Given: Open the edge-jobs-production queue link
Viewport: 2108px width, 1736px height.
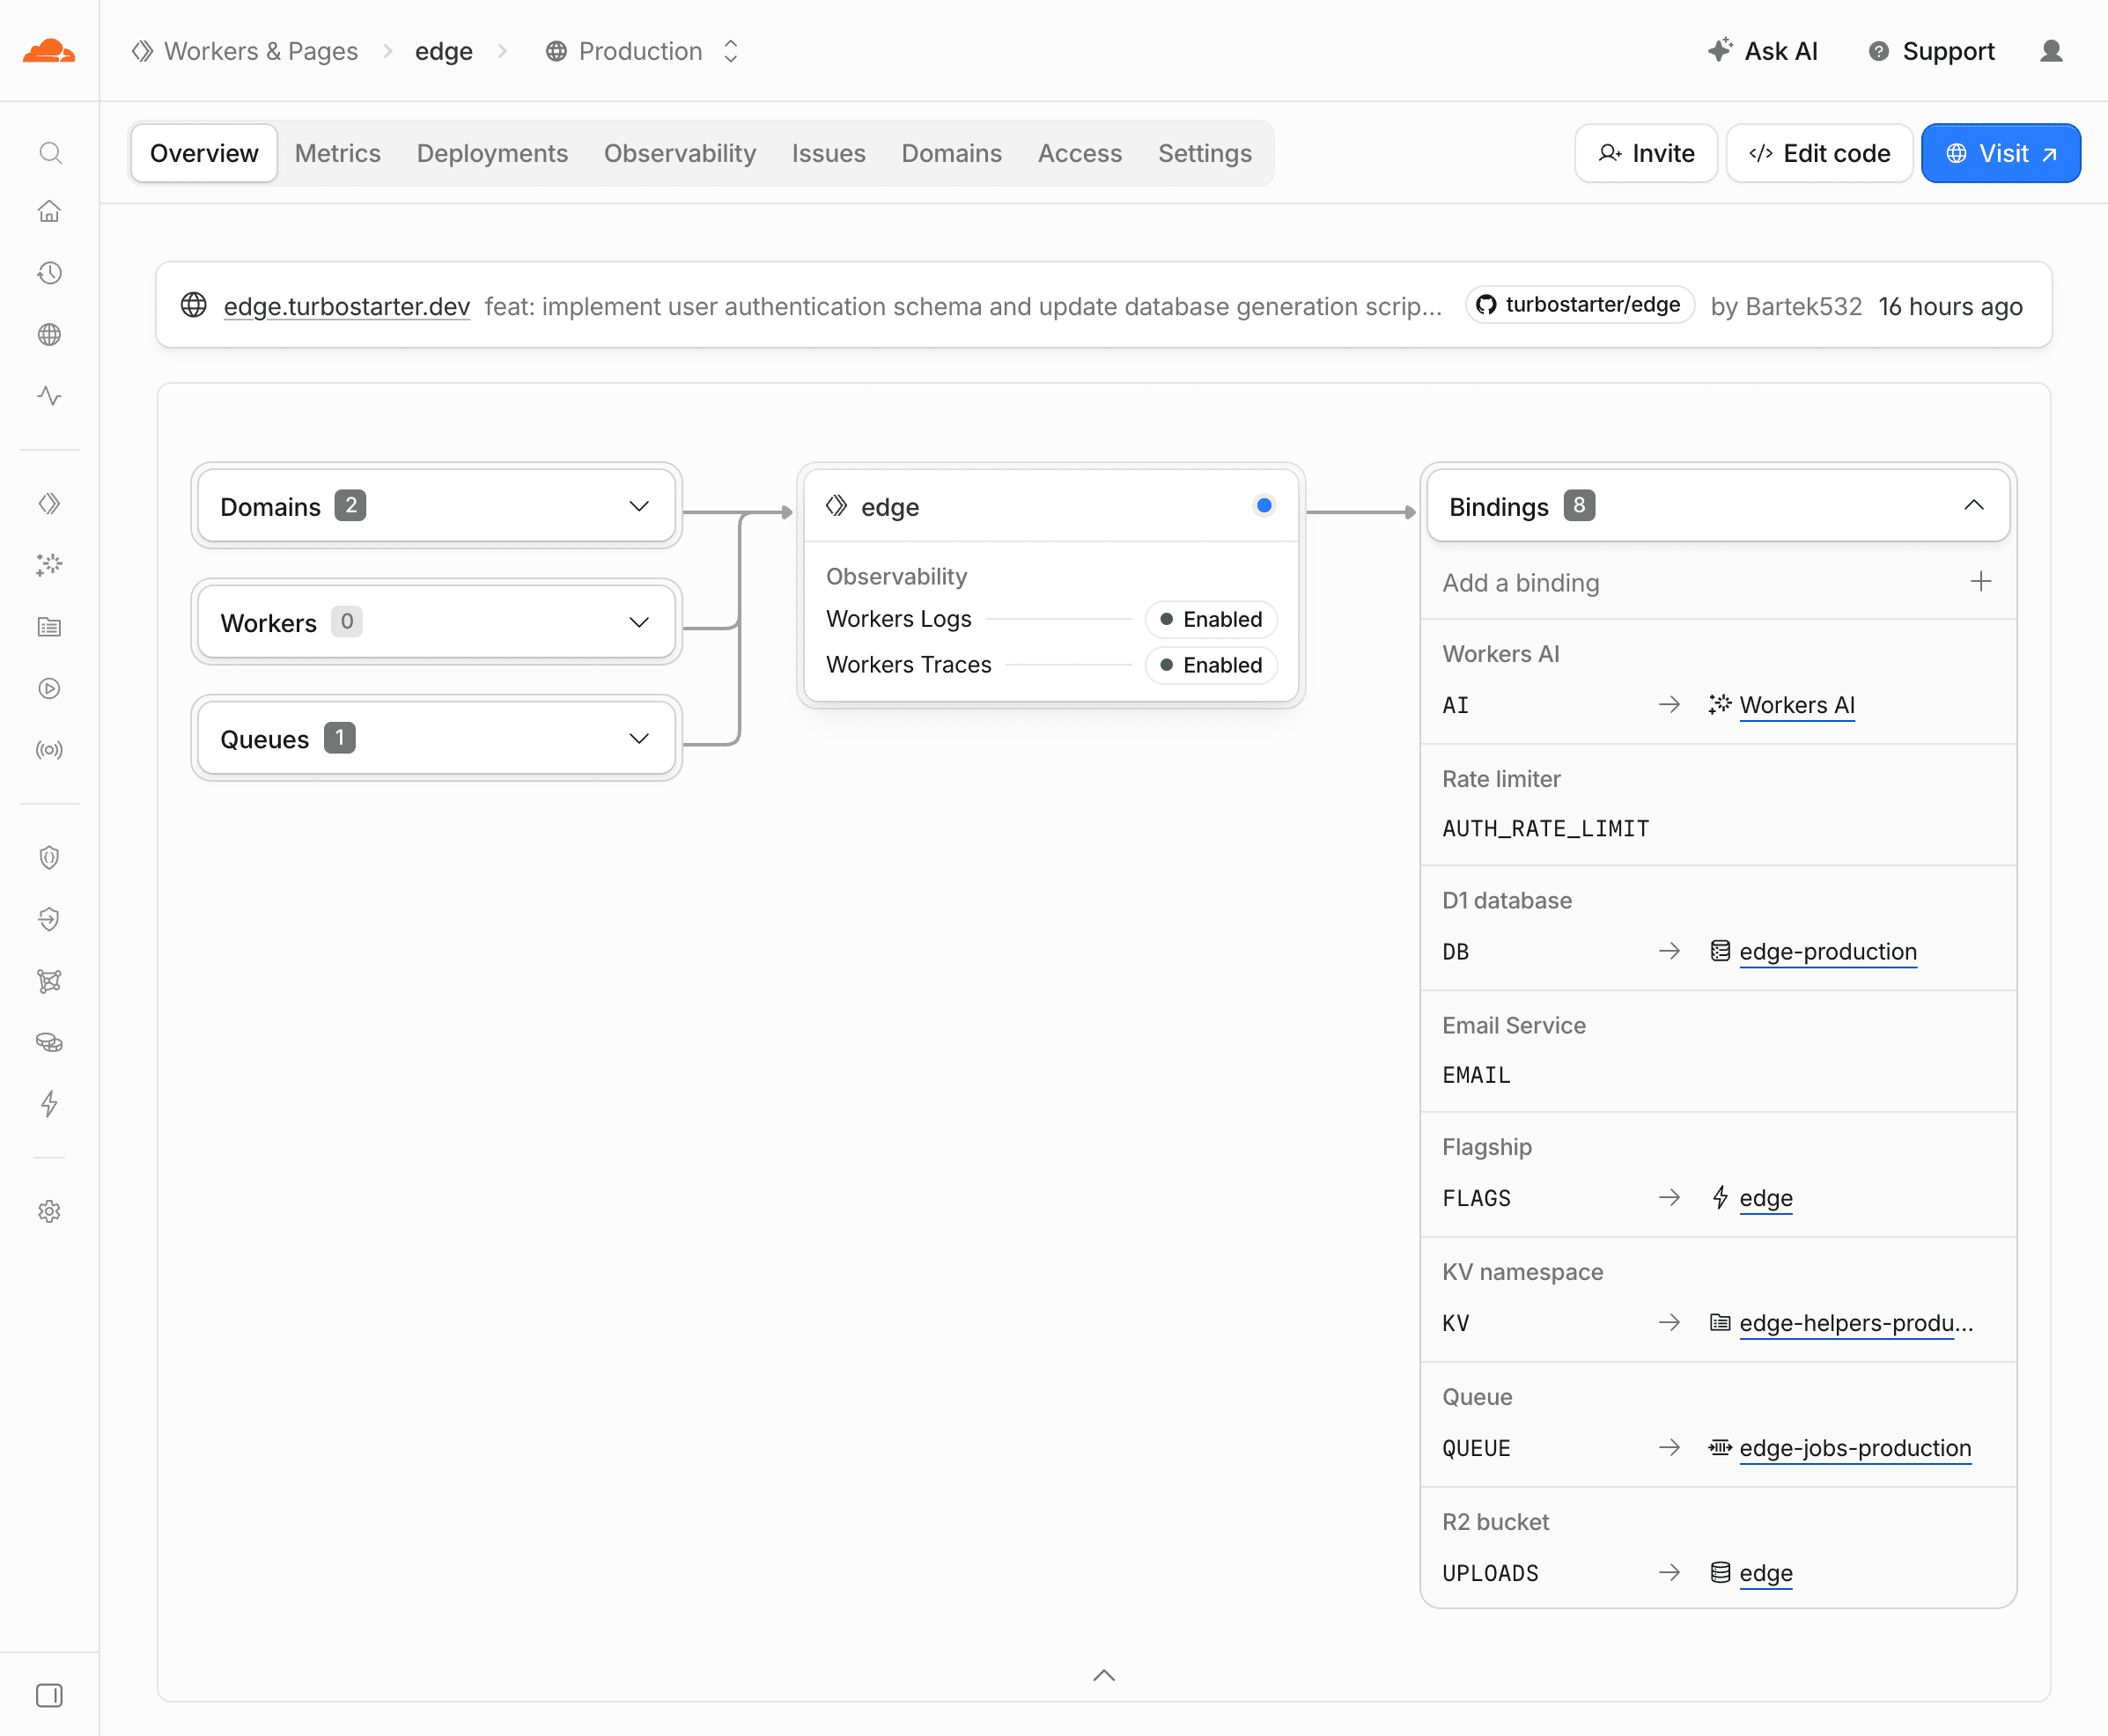Looking at the screenshot, I should [x=1855, y=1448].
